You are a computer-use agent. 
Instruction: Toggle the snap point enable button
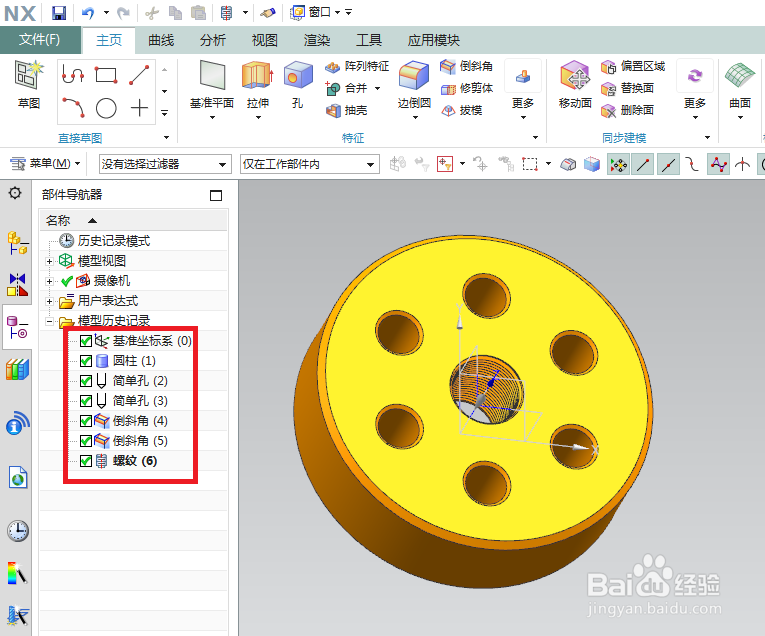point(618,164)
